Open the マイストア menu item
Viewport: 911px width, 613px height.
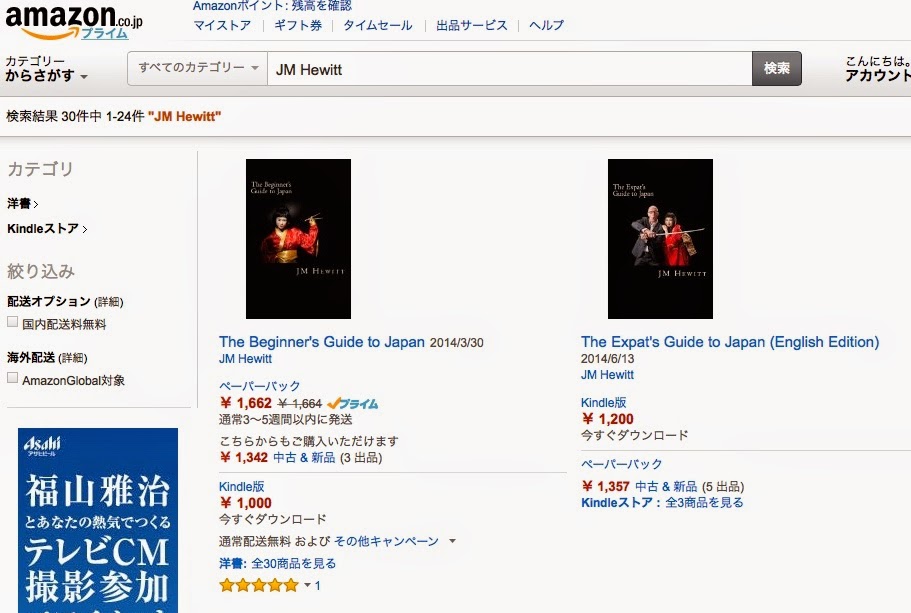[x=222, y=25]
